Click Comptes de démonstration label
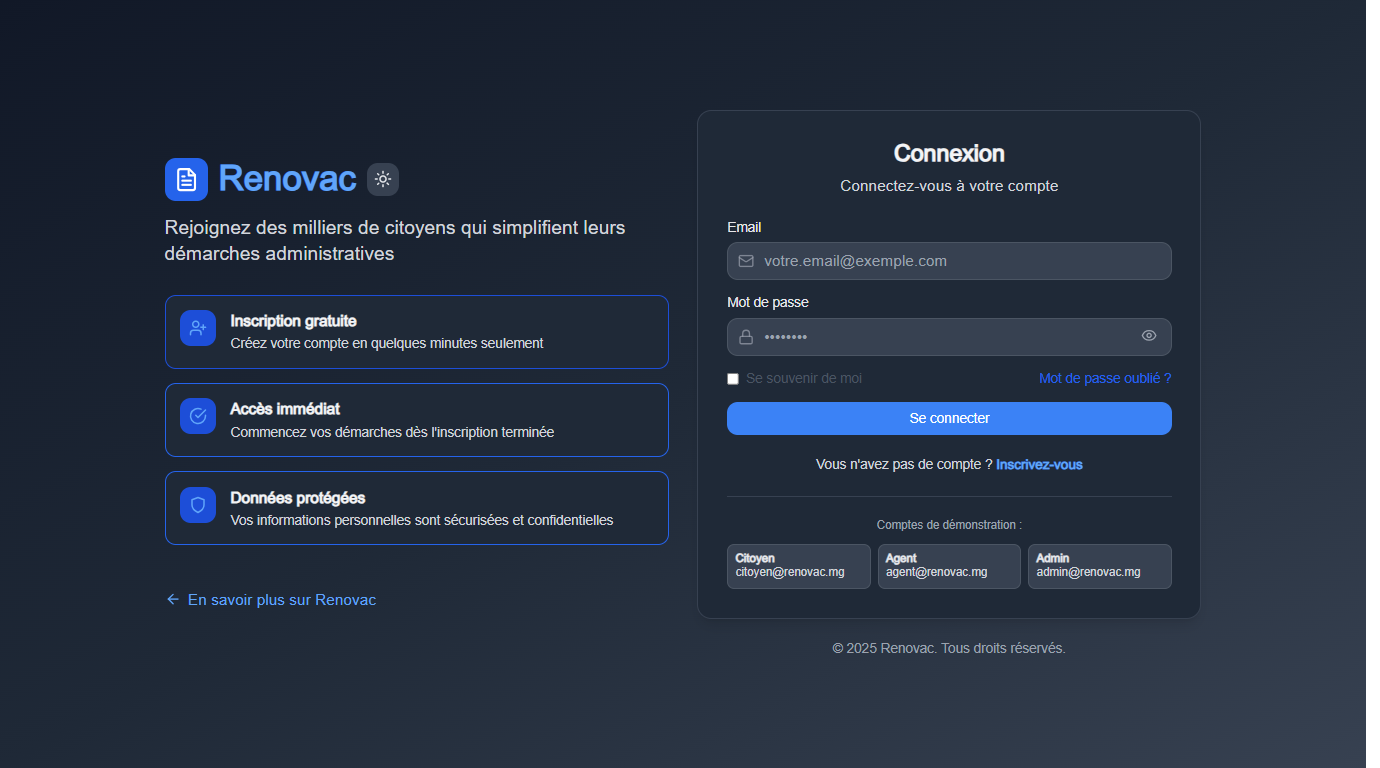Viewport: 1380px width, 768px height. click(x=949, y=525)
